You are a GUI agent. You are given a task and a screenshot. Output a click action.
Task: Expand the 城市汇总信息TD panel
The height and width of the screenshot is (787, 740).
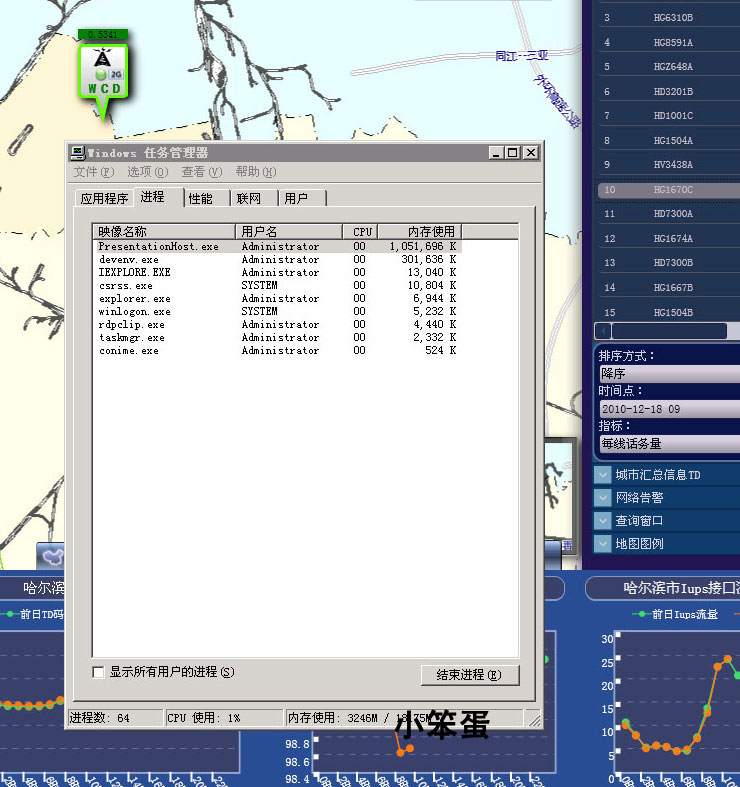pyautogui.click(x=602, y=474)
